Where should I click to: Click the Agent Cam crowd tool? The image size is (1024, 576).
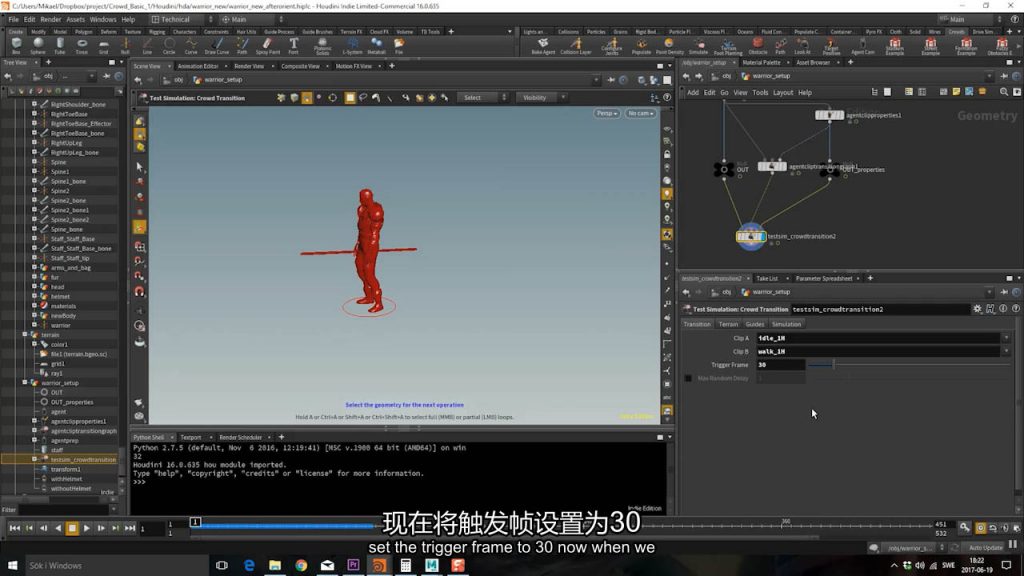(x=863, y=46)
